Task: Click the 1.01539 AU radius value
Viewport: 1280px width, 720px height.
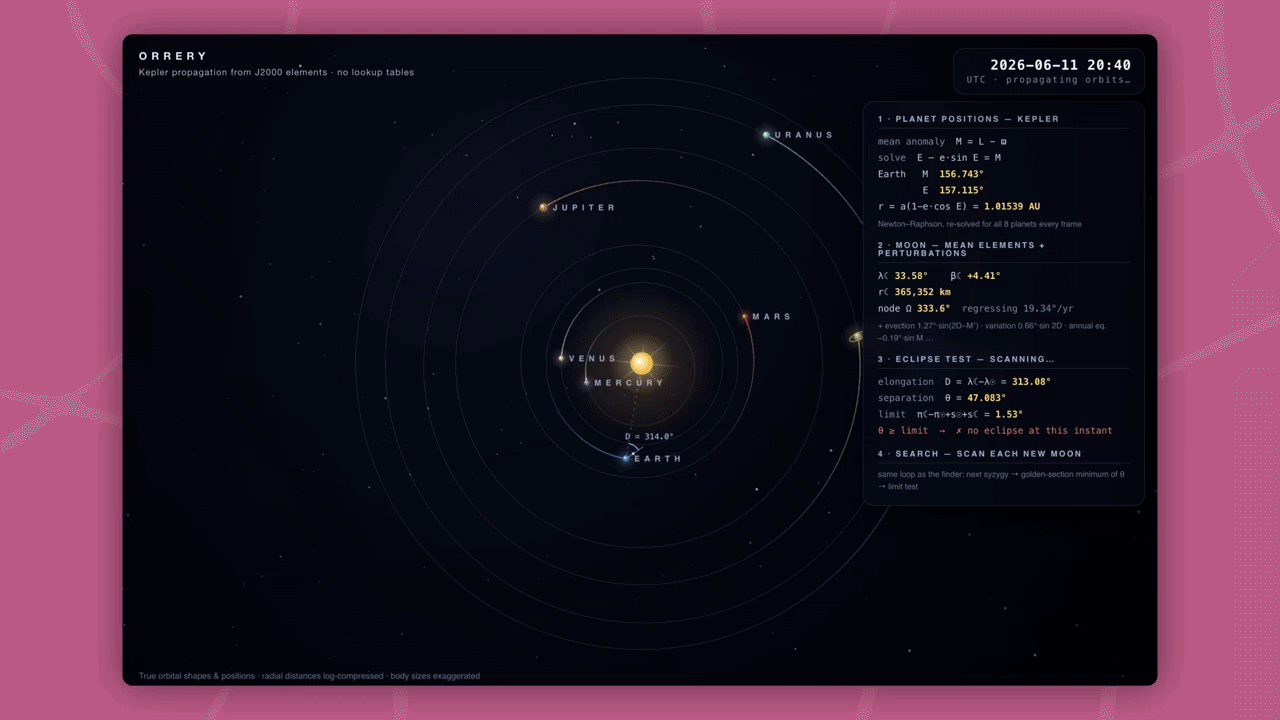Action: point(1012,207)
